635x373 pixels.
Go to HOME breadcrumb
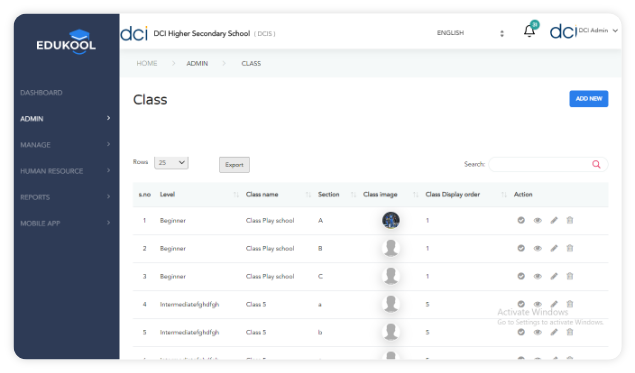(x=147, y=63)
